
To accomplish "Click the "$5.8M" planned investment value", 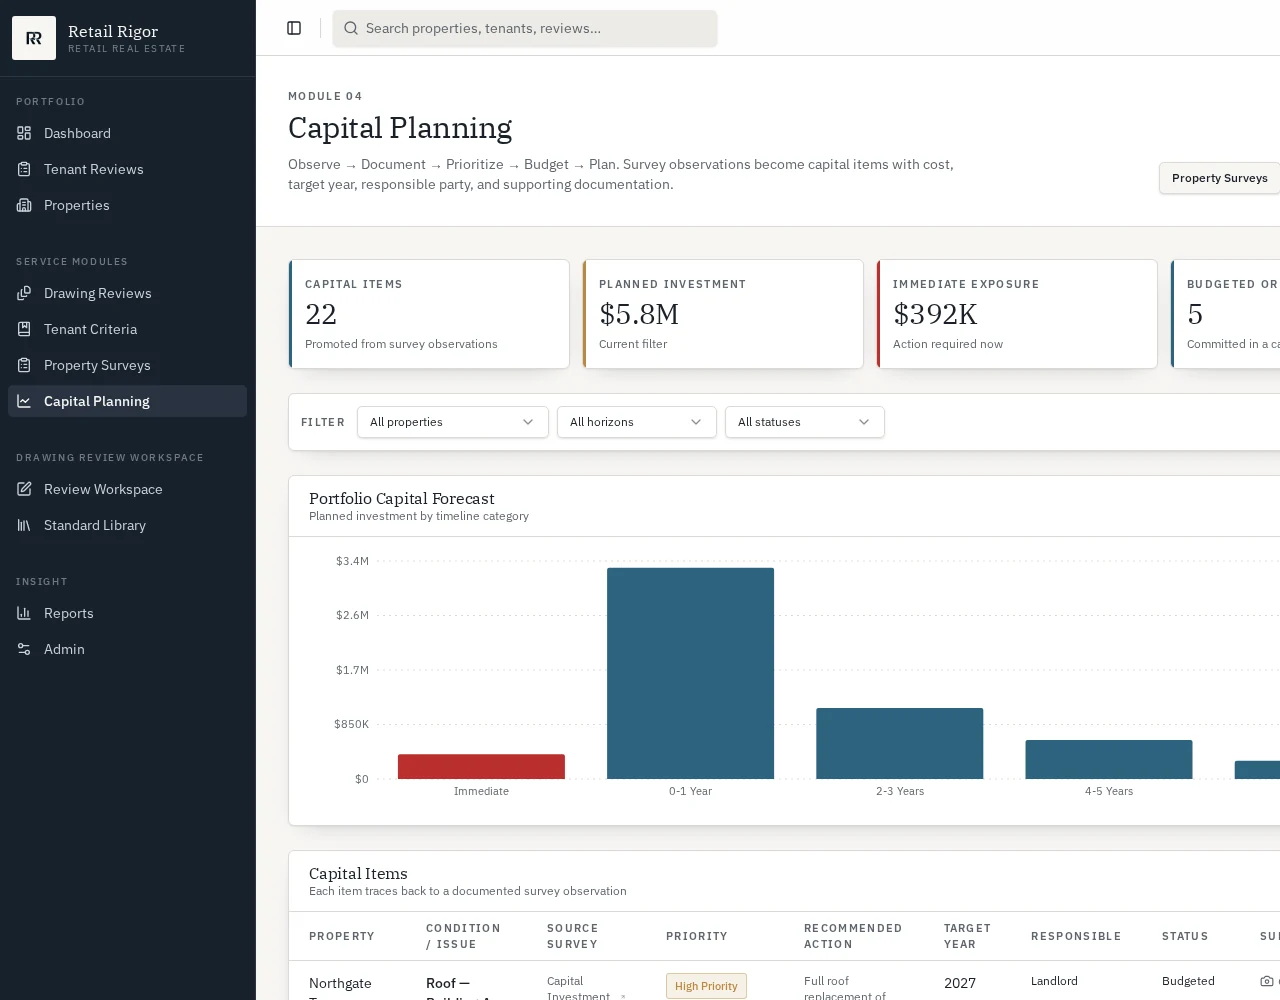I will coord(639,314).
